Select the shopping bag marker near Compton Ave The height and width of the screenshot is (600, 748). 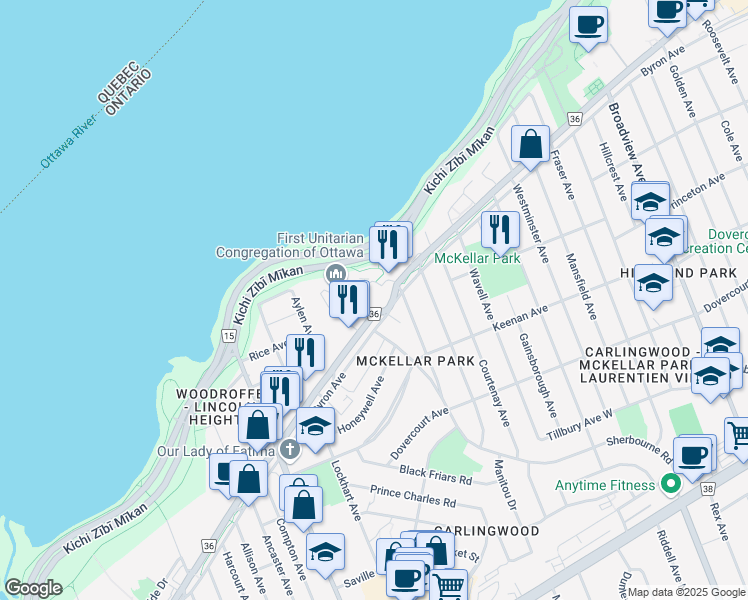coord(302,505)
